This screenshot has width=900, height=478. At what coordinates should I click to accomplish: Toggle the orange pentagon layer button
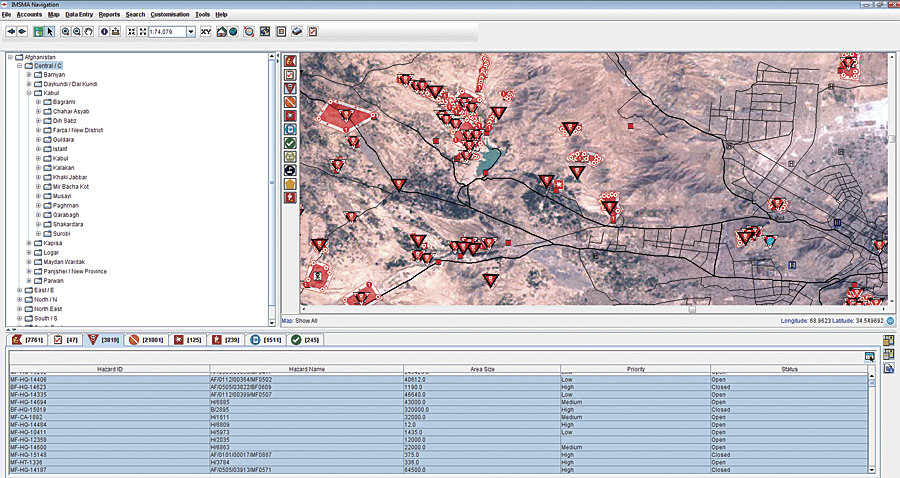pos(290,184)
